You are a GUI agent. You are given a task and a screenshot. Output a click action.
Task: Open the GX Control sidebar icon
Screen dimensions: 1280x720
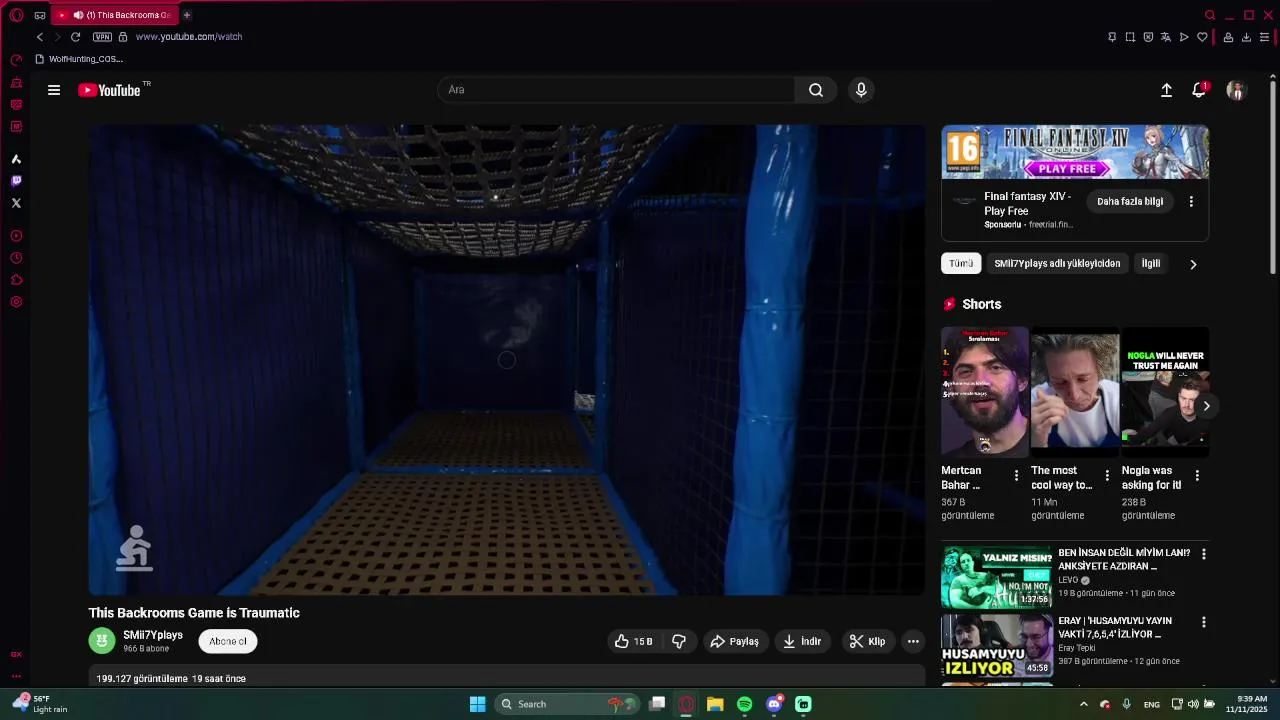click(x=16, y=60)
